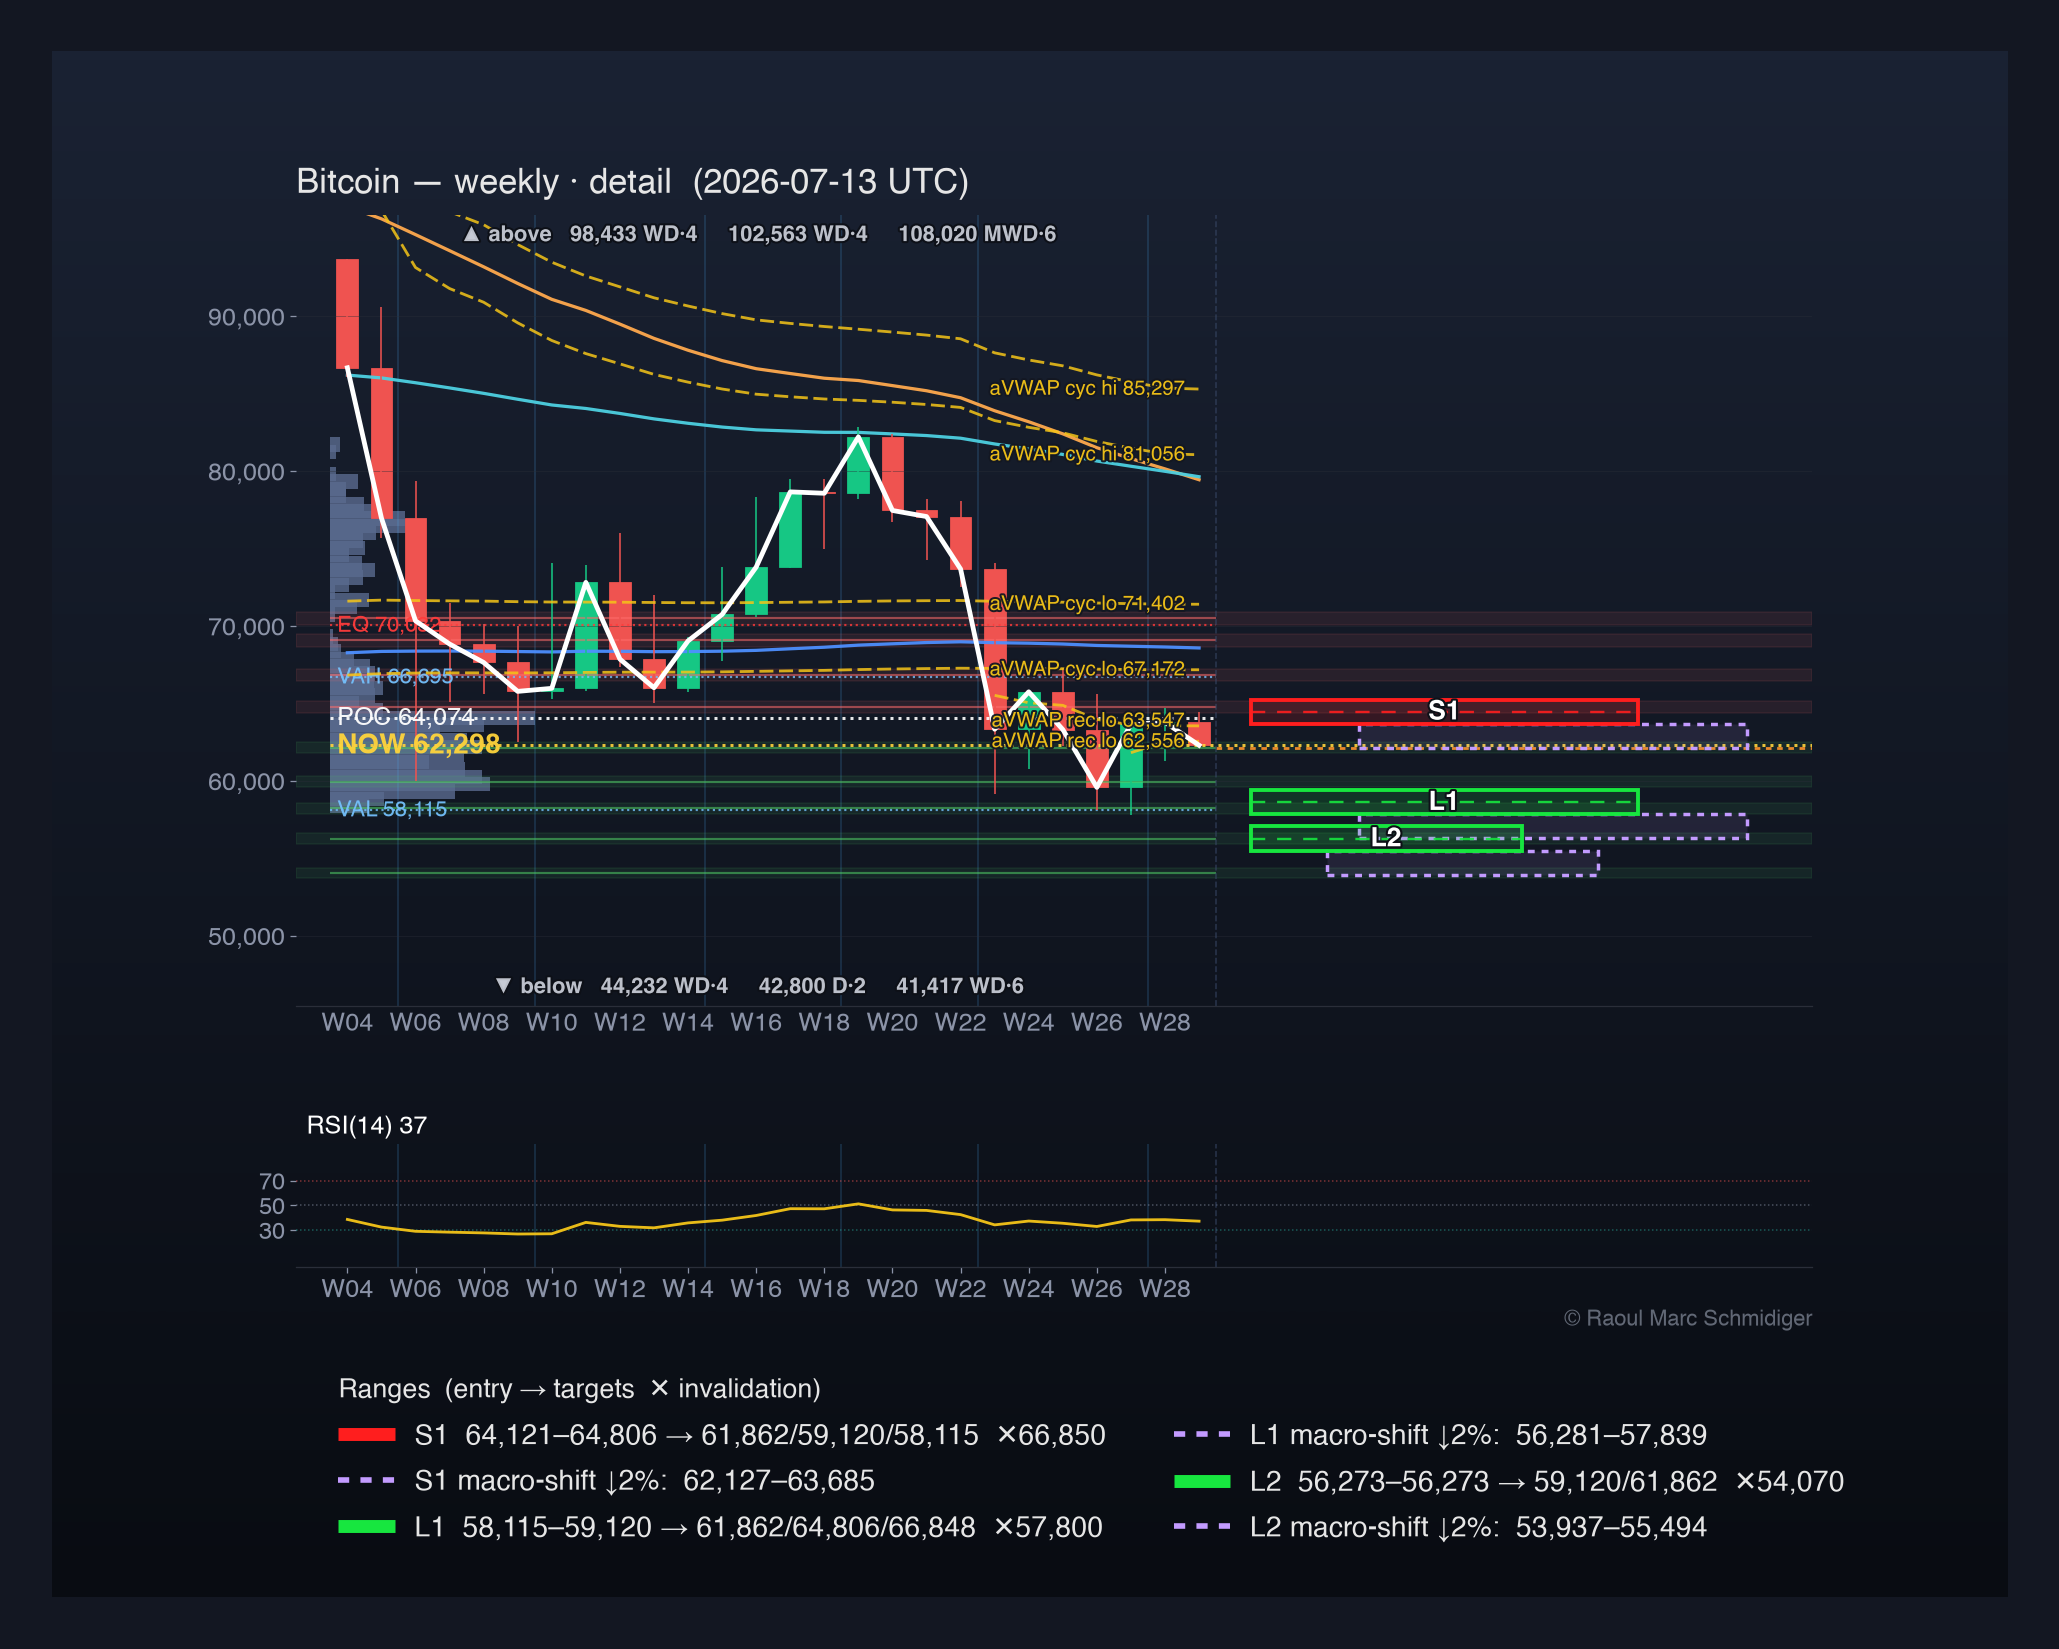The image size is (2059, 1649).
Task: Click the '41,417 WD·6' below level
Action: (960, 986)
